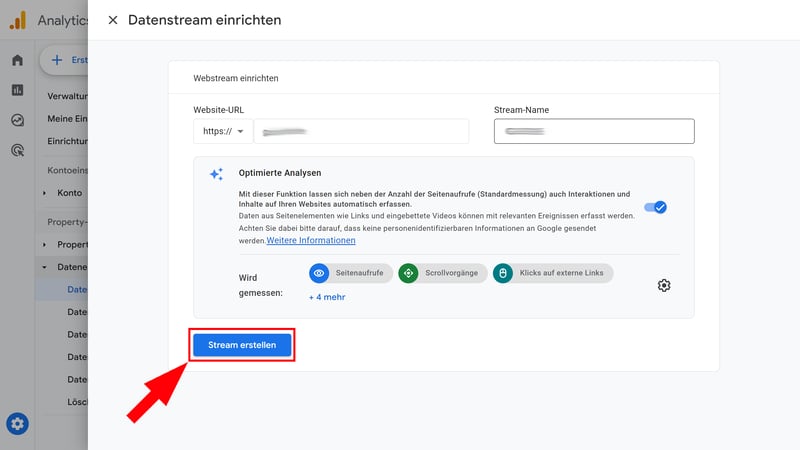Open the Weitere Informationen link
This screenshot has width=800, height=450.
(311, 240)
